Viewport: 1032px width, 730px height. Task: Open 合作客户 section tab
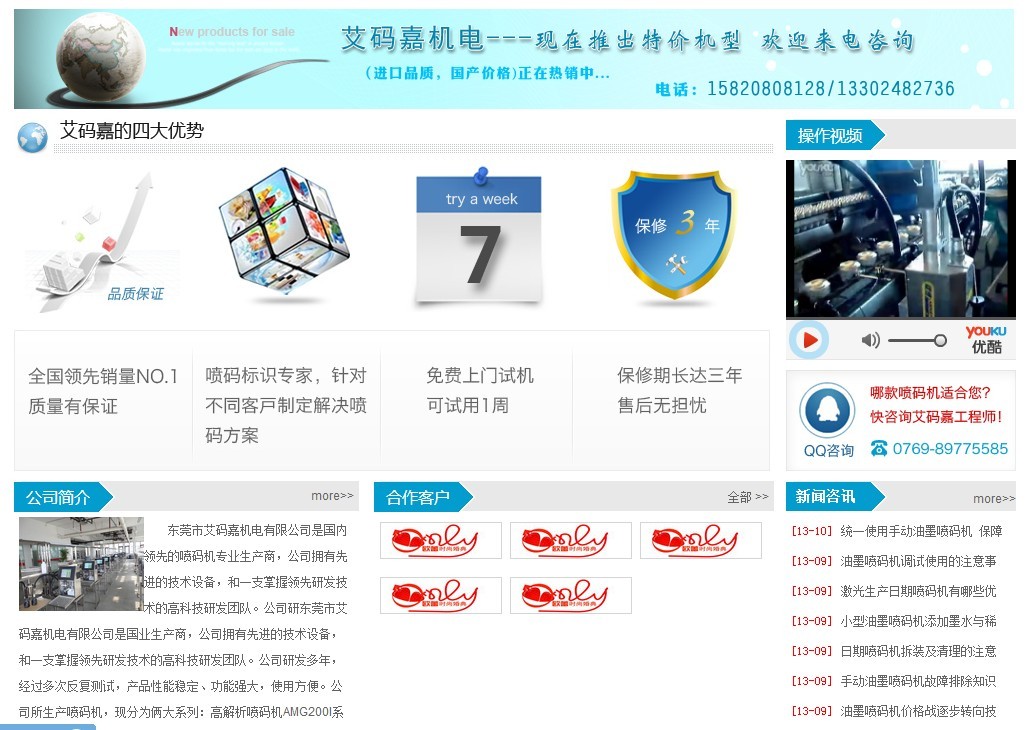point(423,497)
